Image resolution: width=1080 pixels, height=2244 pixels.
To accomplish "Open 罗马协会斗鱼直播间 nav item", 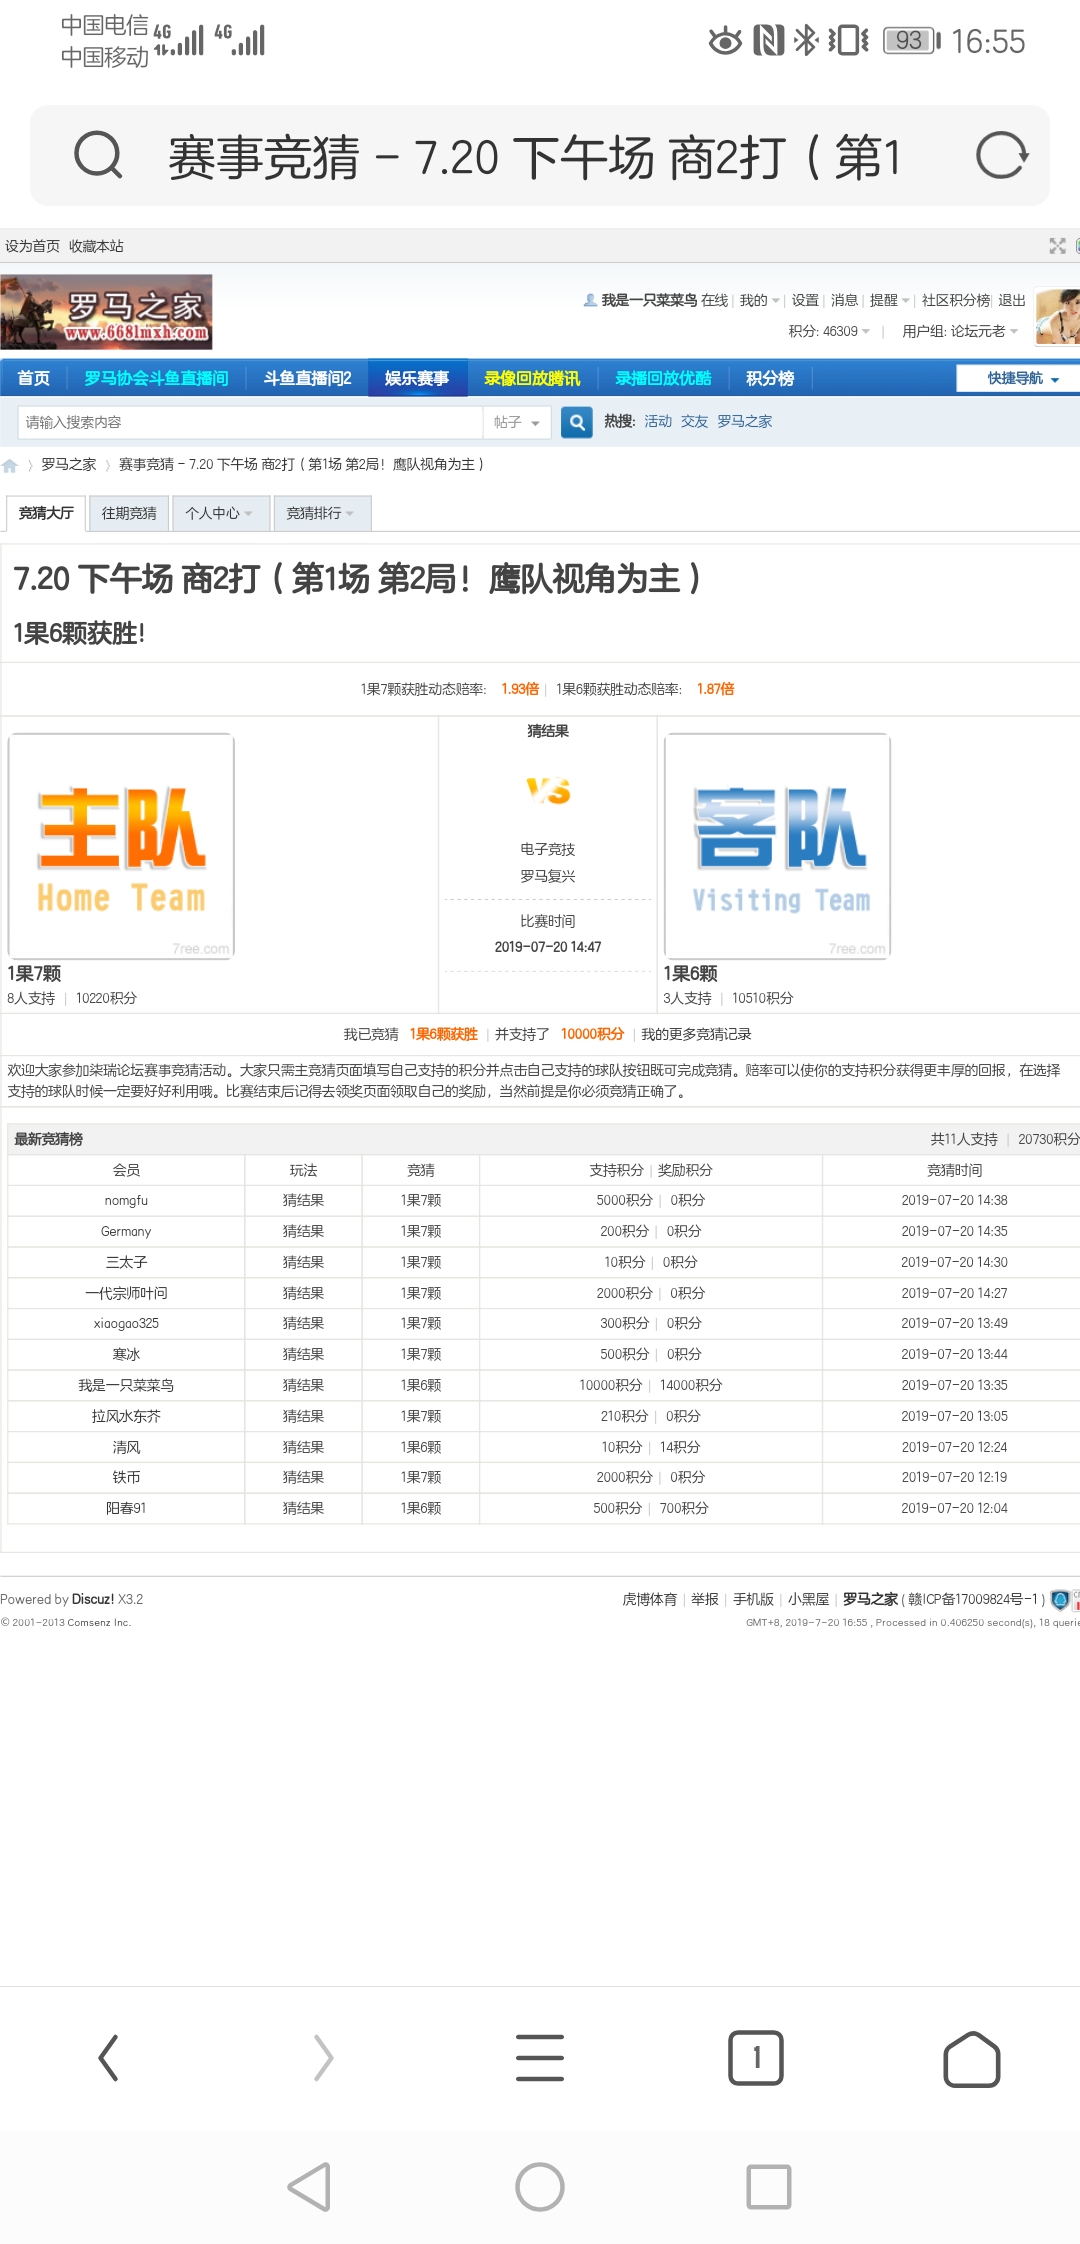I will (x=156, y=378).
